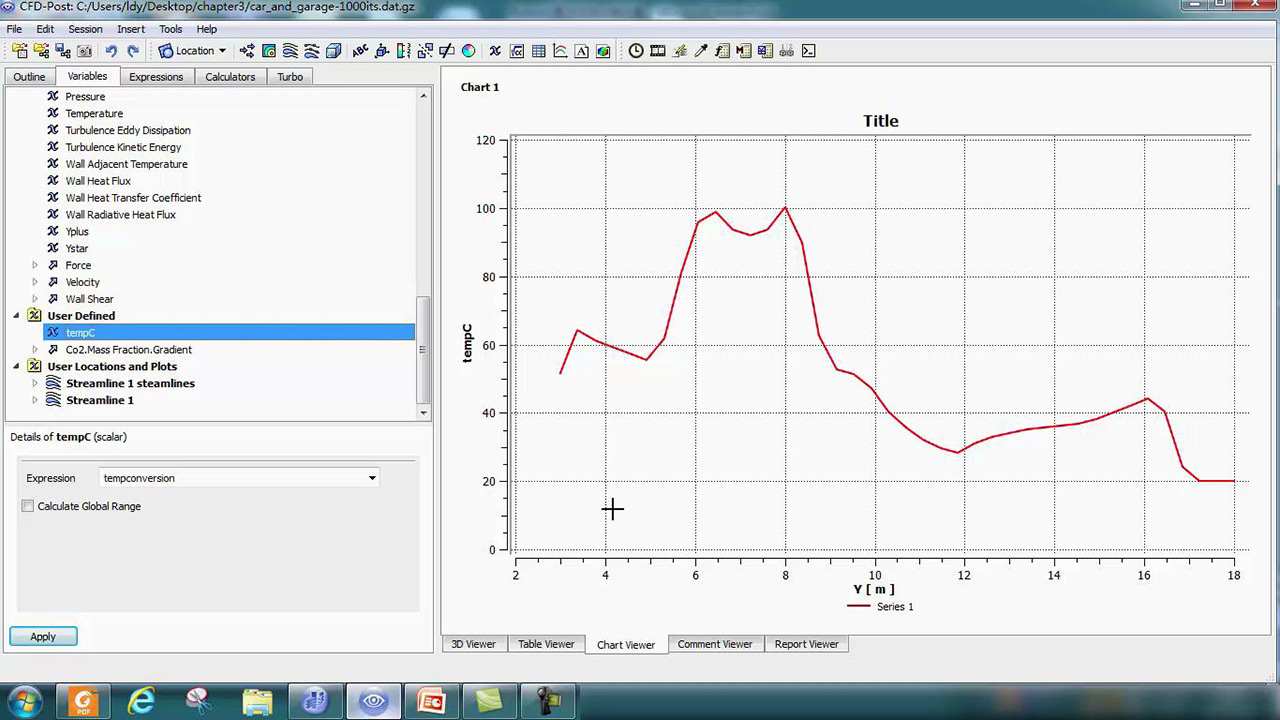Open the Mesh Calculator icon

pyautogui.click(x=765, y=51)
